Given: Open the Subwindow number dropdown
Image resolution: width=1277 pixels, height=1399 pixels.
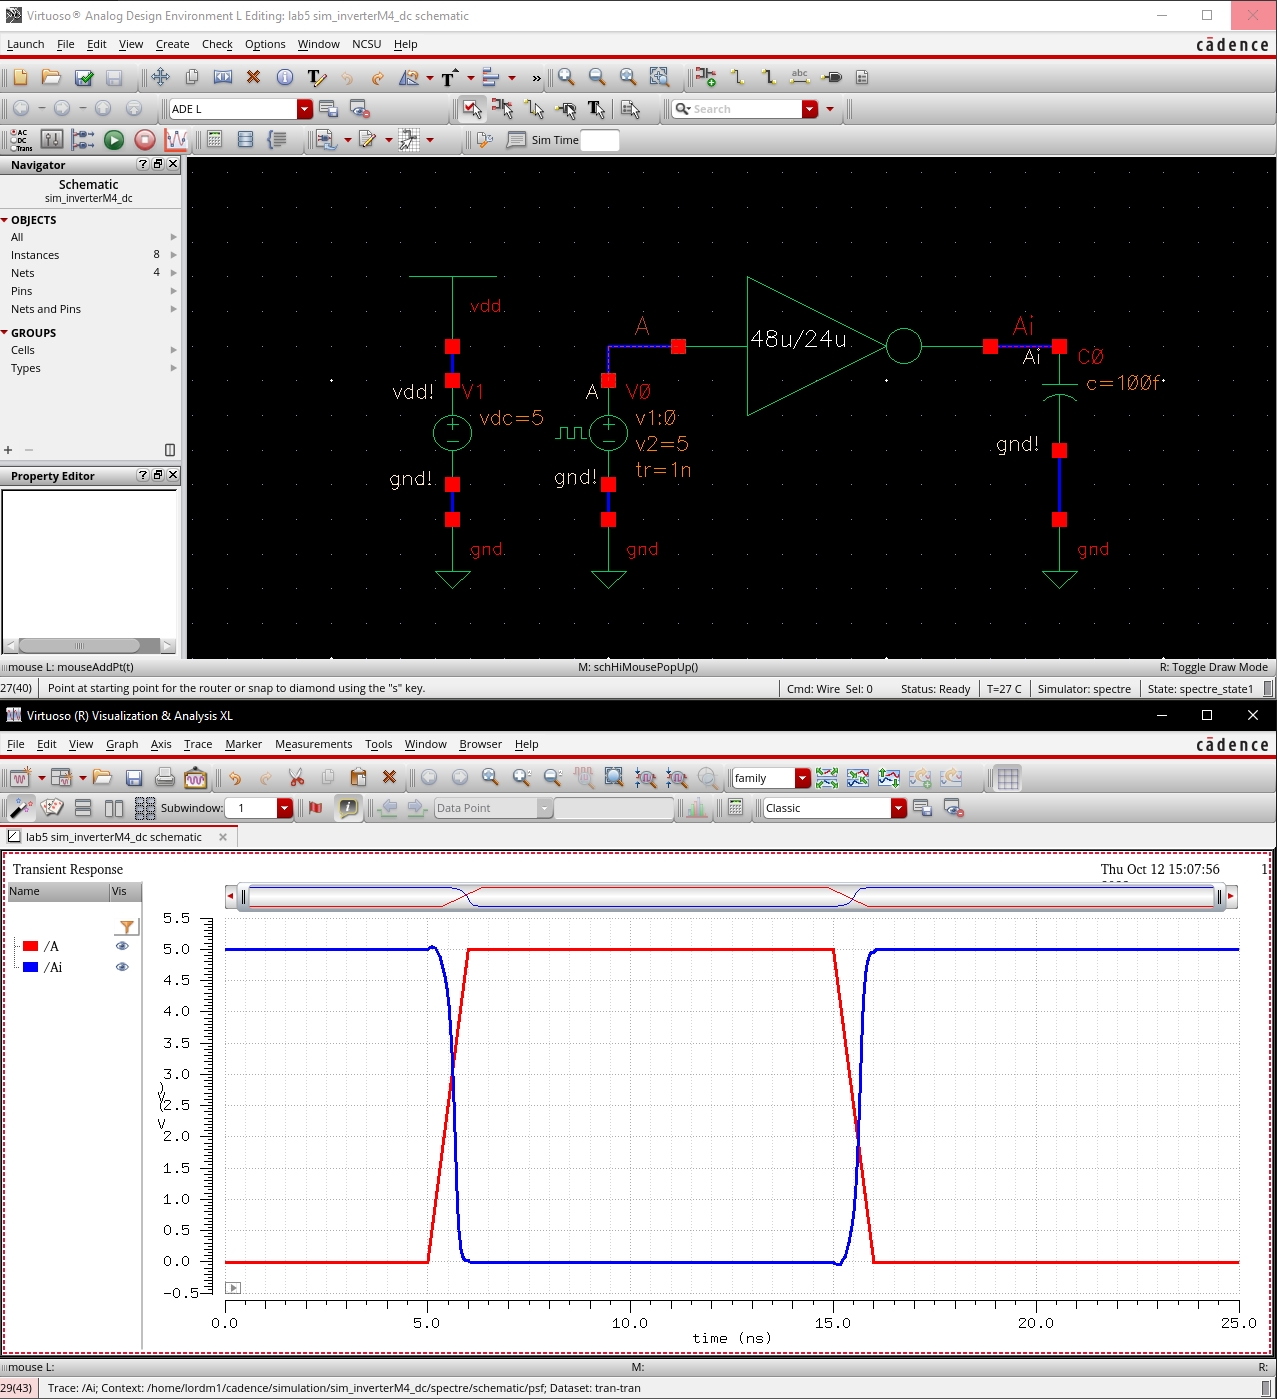Looking at the screenshot, I should 284,808.
